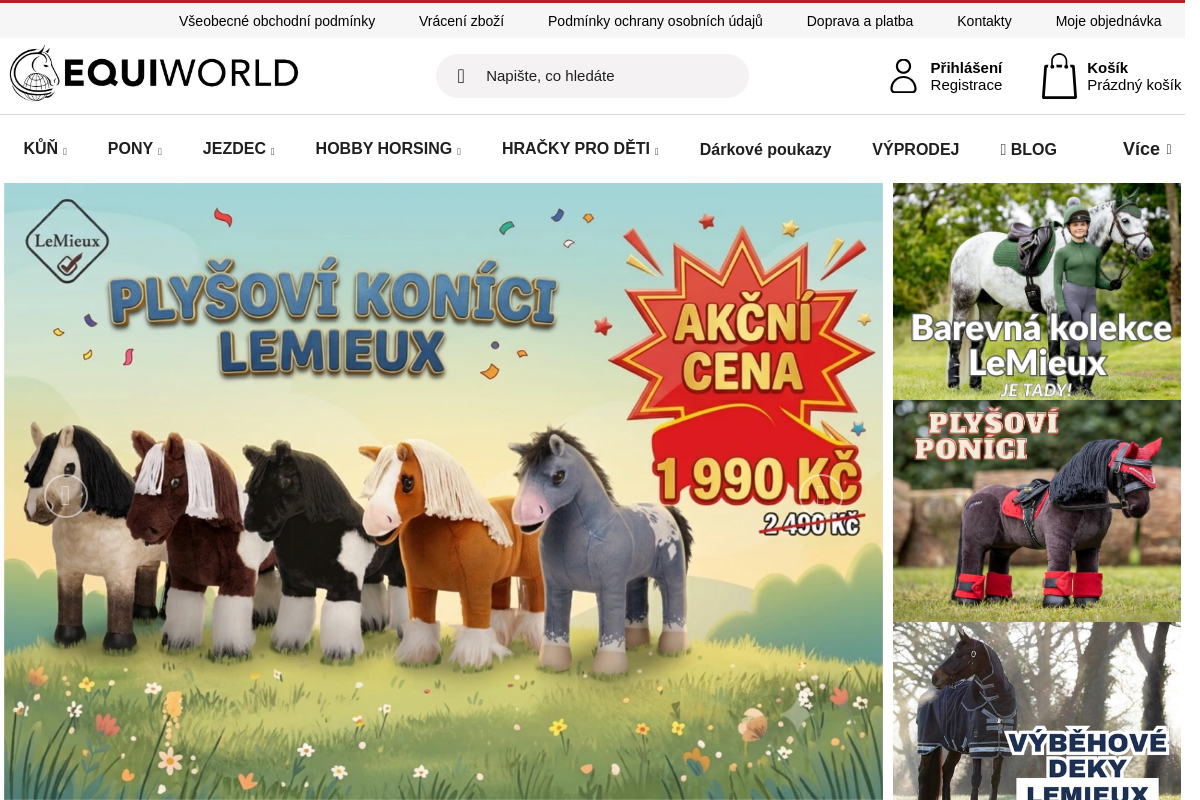The image size is (1200, 800).
Task: Go to next carousel slide arrow
Action: [821, 495]
